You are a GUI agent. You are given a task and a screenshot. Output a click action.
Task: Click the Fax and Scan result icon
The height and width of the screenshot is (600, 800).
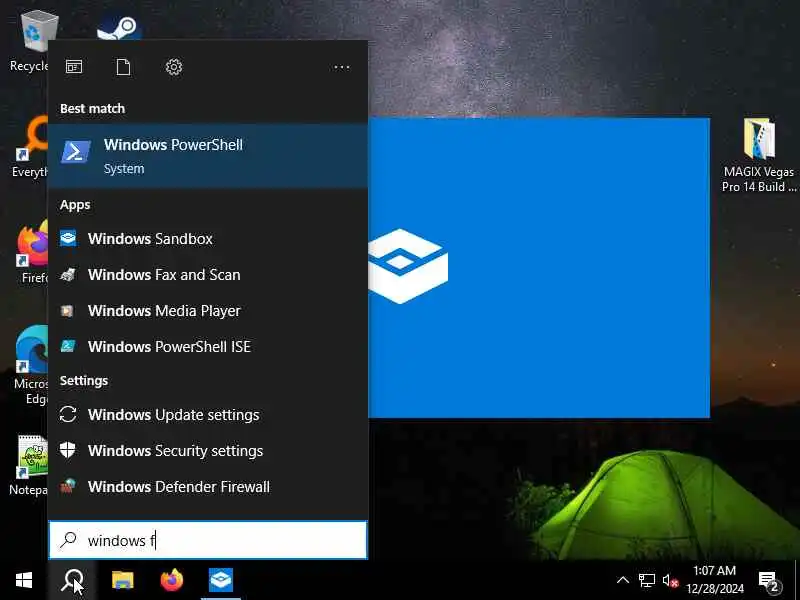[68, 274]
